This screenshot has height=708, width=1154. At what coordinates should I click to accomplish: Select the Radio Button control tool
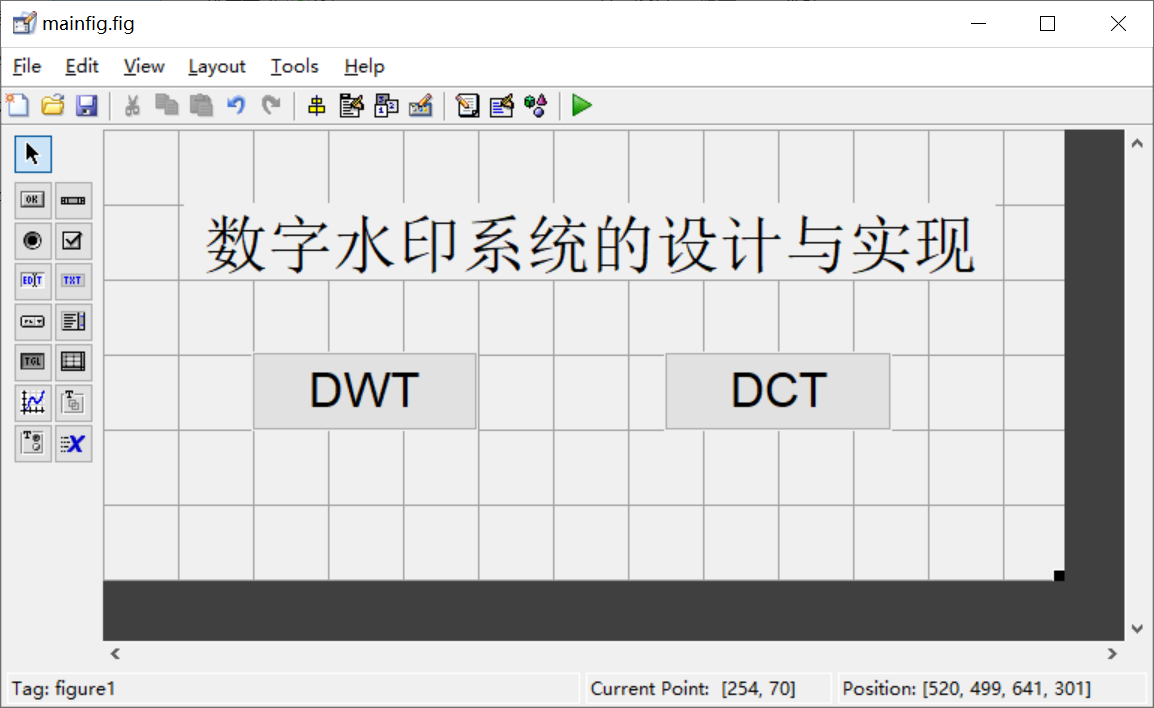(x=31, y=240)
